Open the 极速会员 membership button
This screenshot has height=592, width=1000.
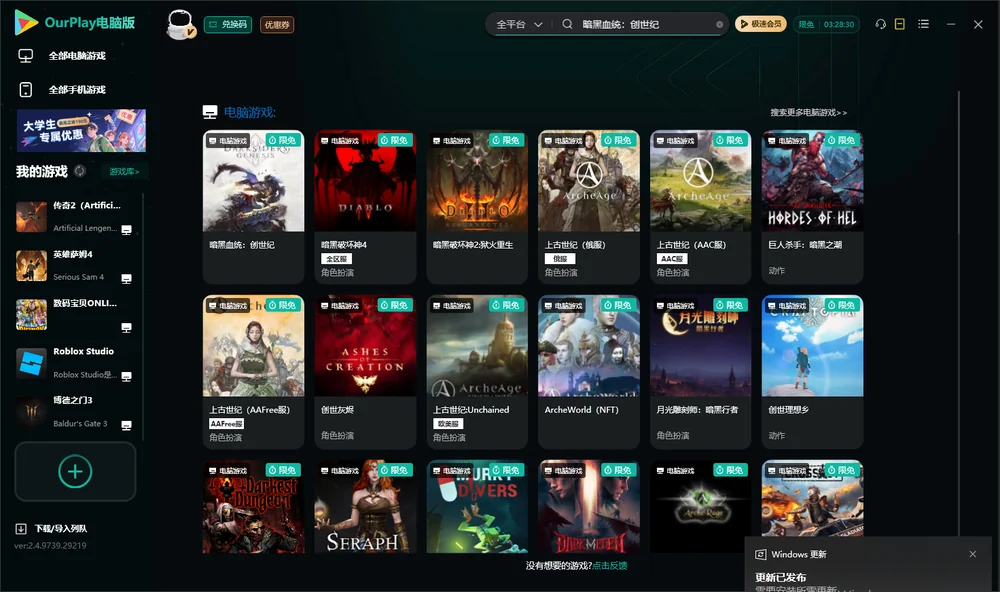[x=761, y=24]
